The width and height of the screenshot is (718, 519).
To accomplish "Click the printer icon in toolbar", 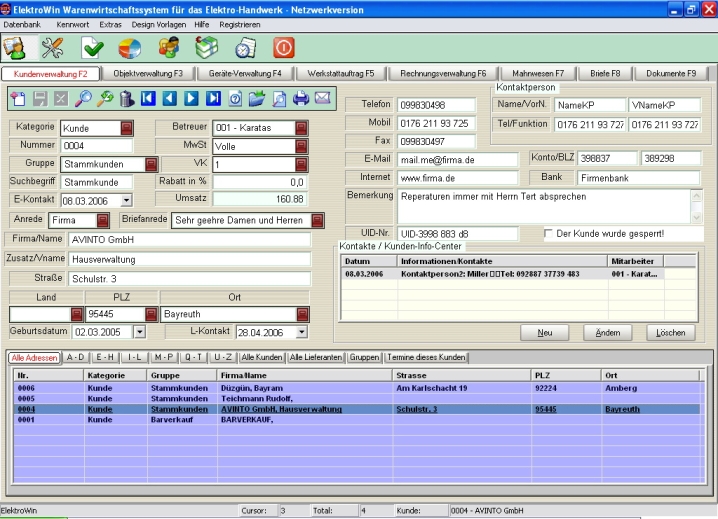I will 301,98.
